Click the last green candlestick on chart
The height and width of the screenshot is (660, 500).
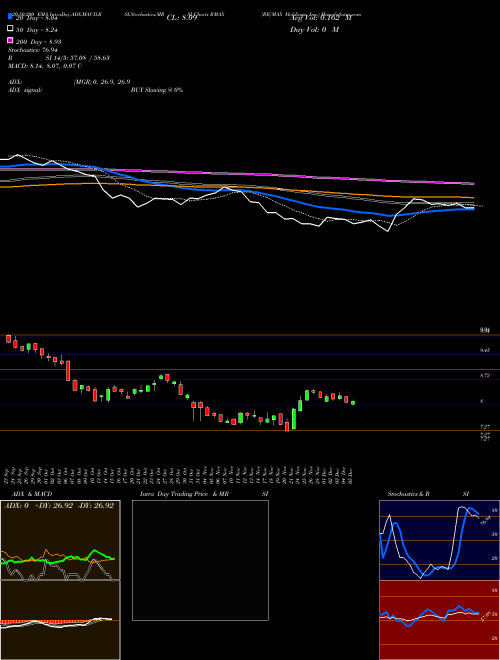(353, 403)
